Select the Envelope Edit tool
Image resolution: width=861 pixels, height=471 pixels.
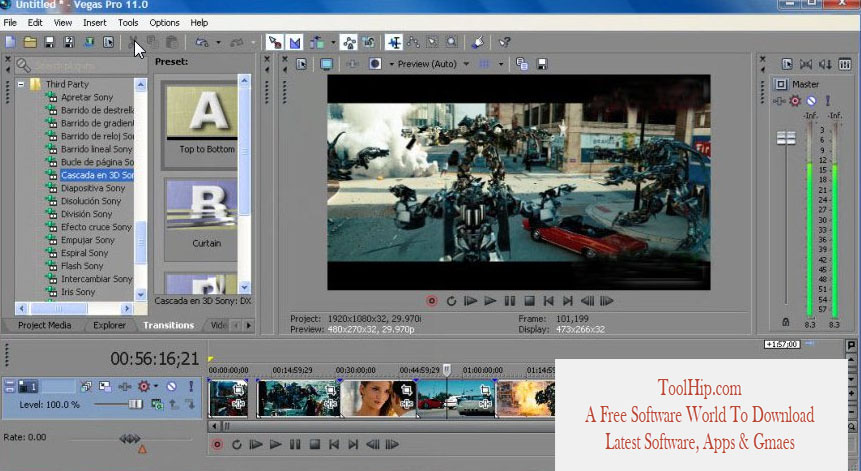point(413,42)
